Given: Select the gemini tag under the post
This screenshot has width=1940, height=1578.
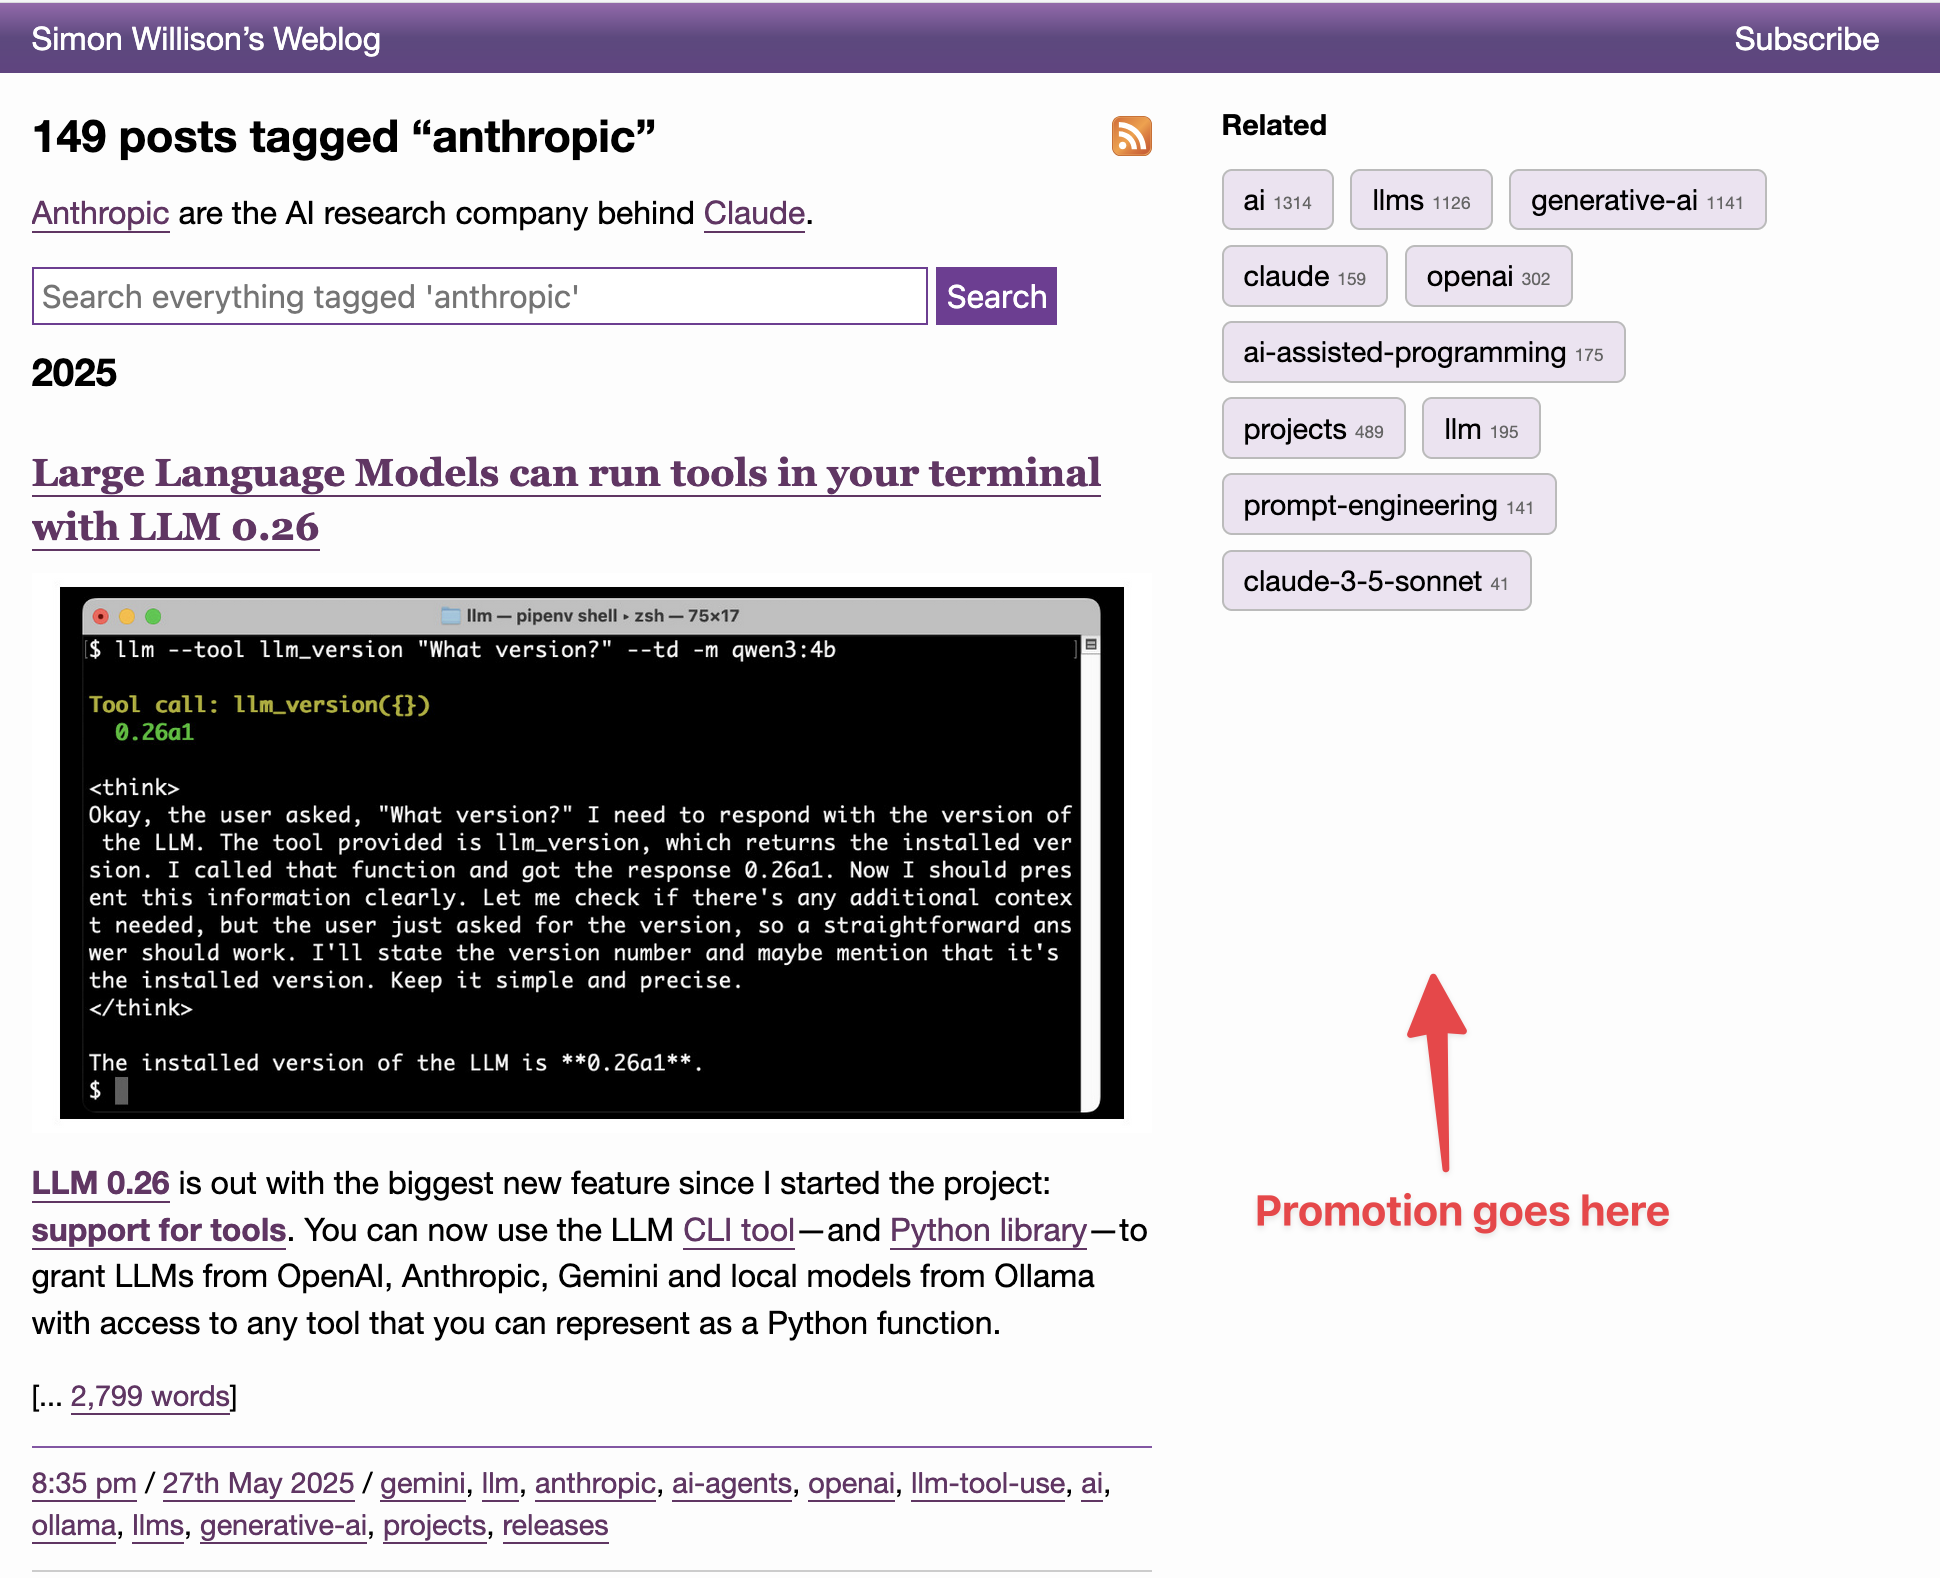Looking at the screenshot, I should [x=422, y=1483].
